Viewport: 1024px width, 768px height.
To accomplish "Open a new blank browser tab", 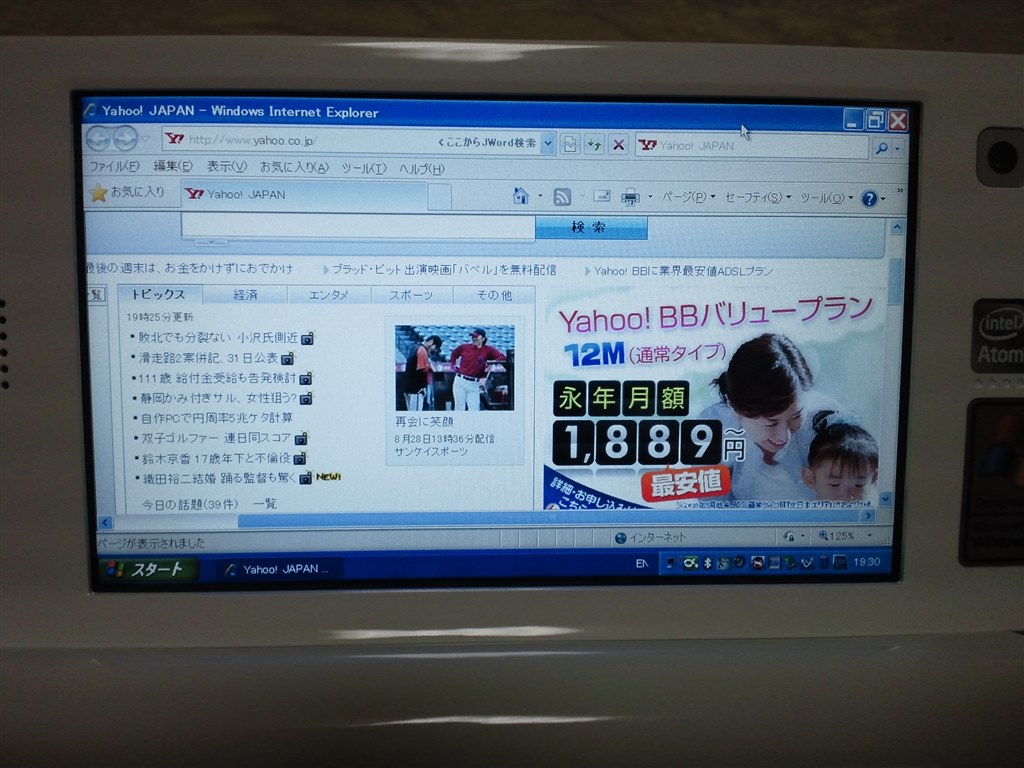I will coord(440,196).
